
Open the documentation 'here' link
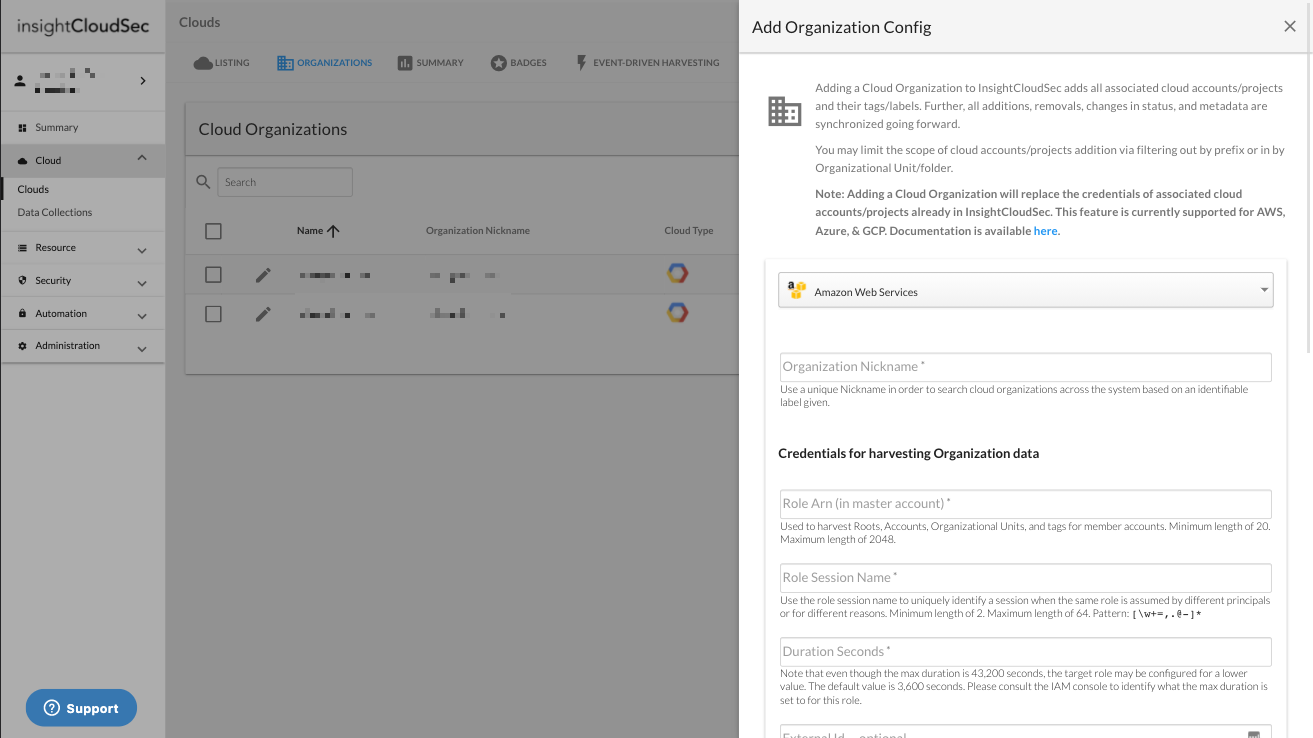tap(1045, 231)
